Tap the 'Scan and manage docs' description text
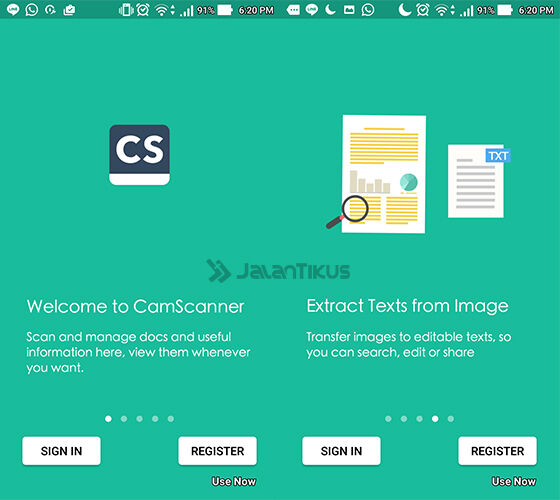The image size is (560, 500). click(x=138, y=352)
